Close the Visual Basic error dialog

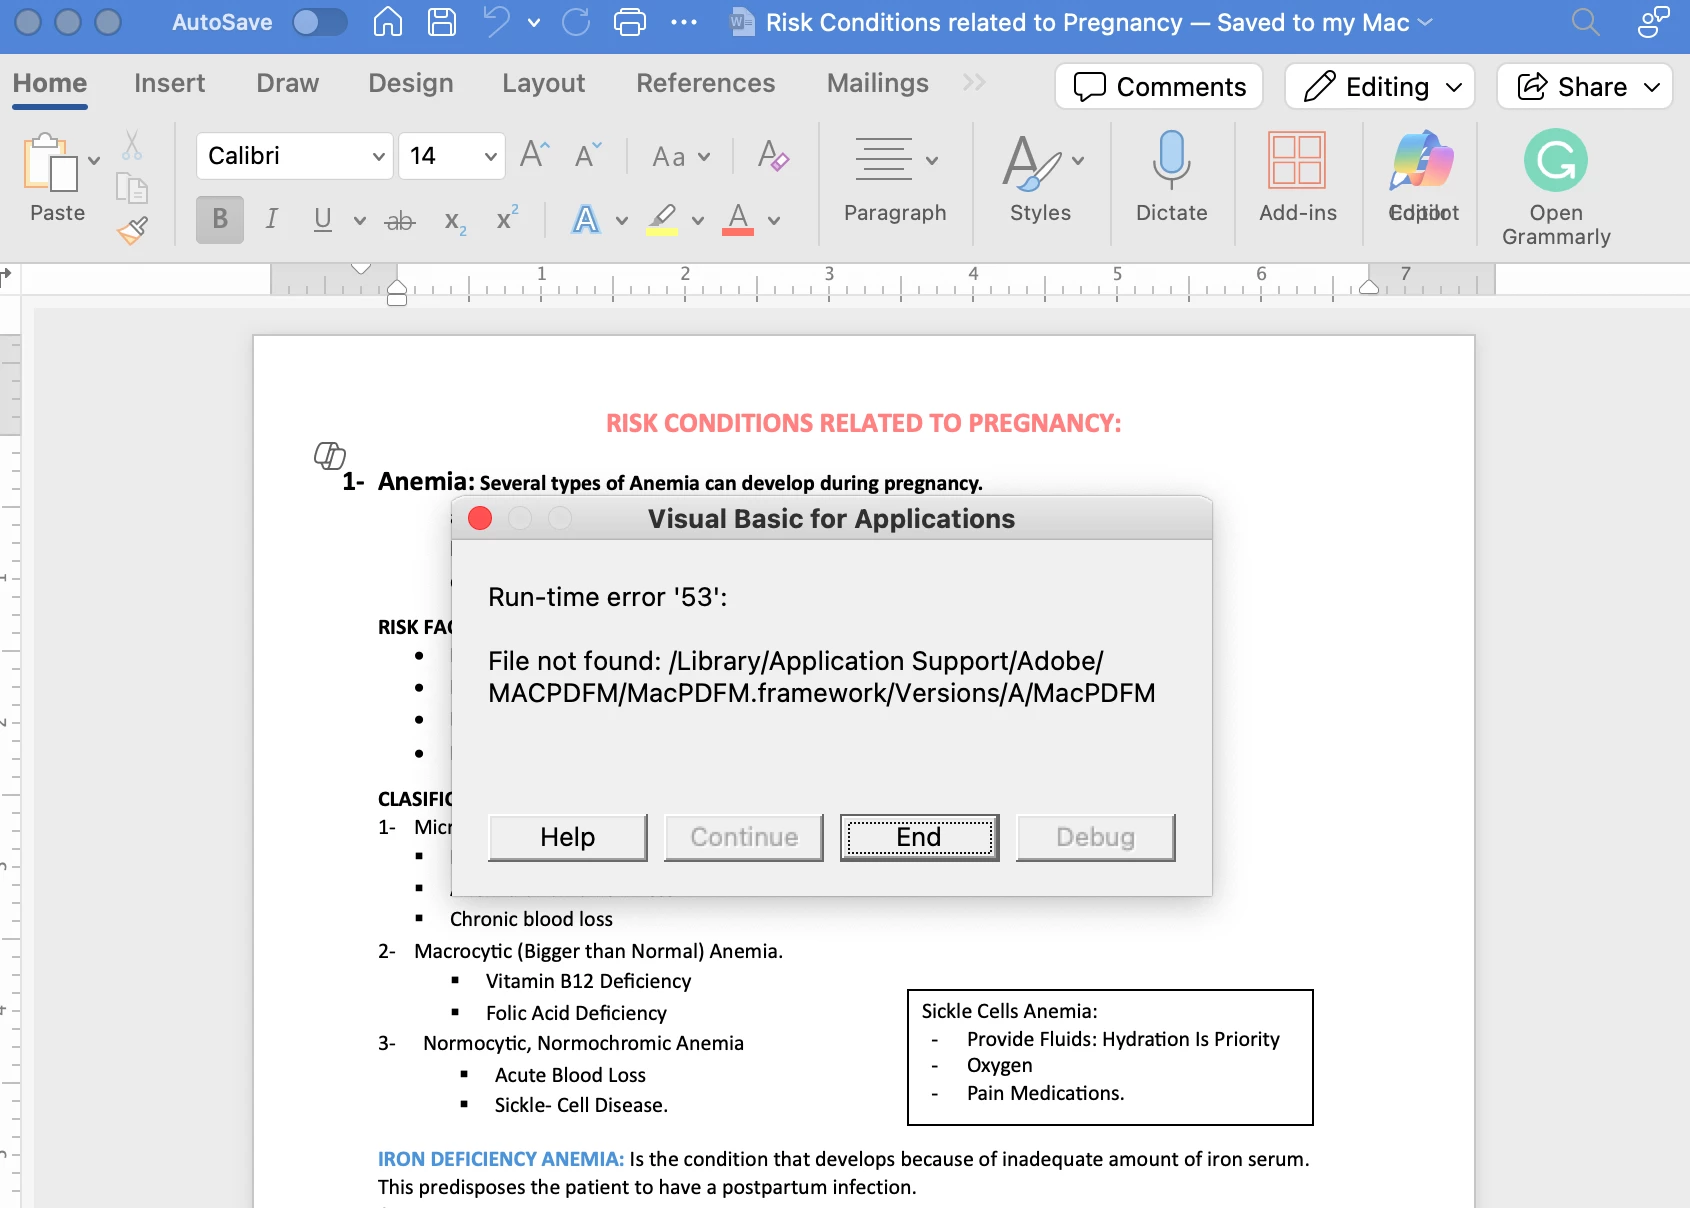coord(480,518)
